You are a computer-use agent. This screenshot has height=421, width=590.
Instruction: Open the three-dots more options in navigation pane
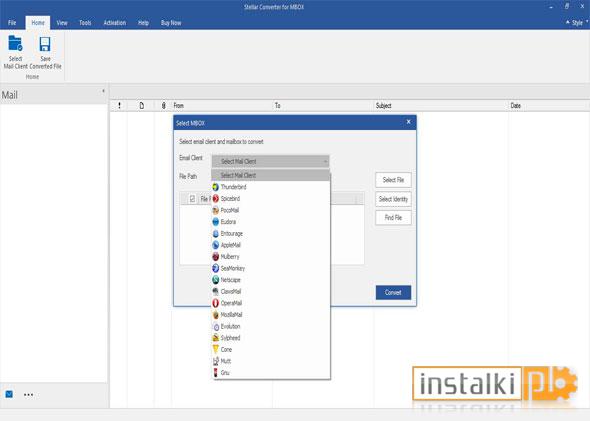tap(29, 395)
